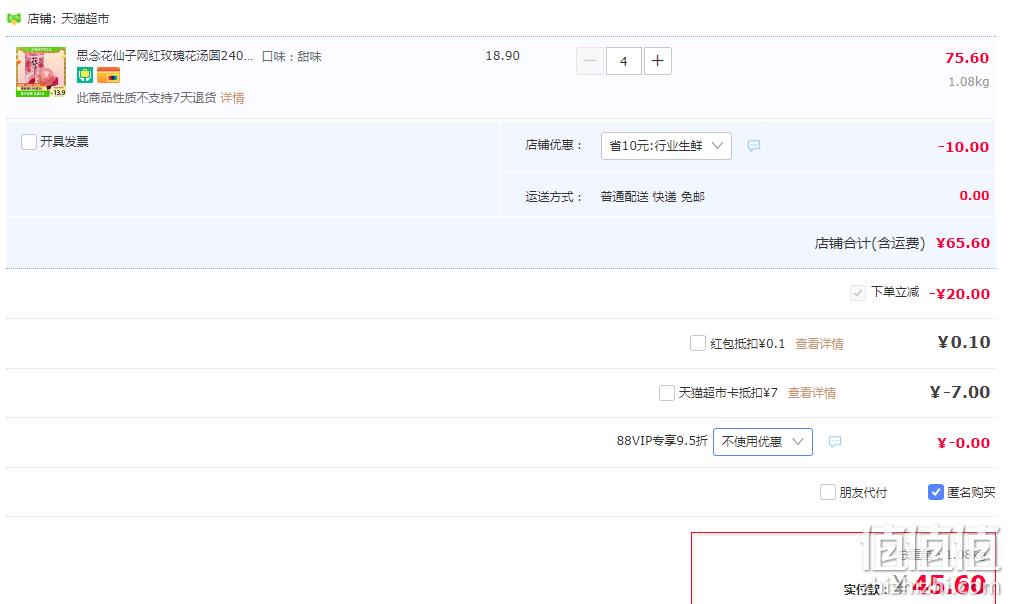Click the 红包 amount ¥0.10
Image resolution: width=1010 pixels, height=604 pixels.
[964, 342]
